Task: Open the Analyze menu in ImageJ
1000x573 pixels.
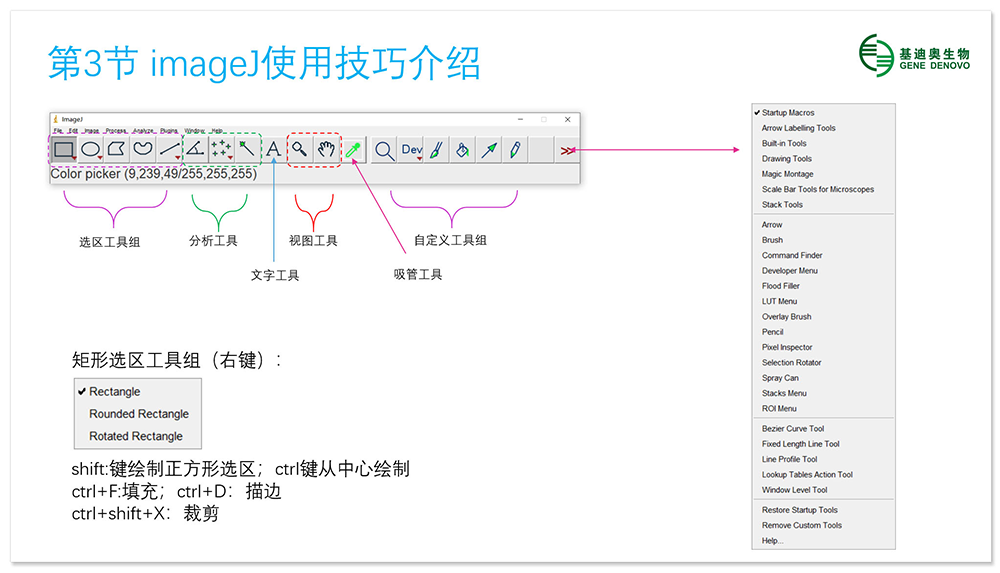Action: [x=143, y=130]
